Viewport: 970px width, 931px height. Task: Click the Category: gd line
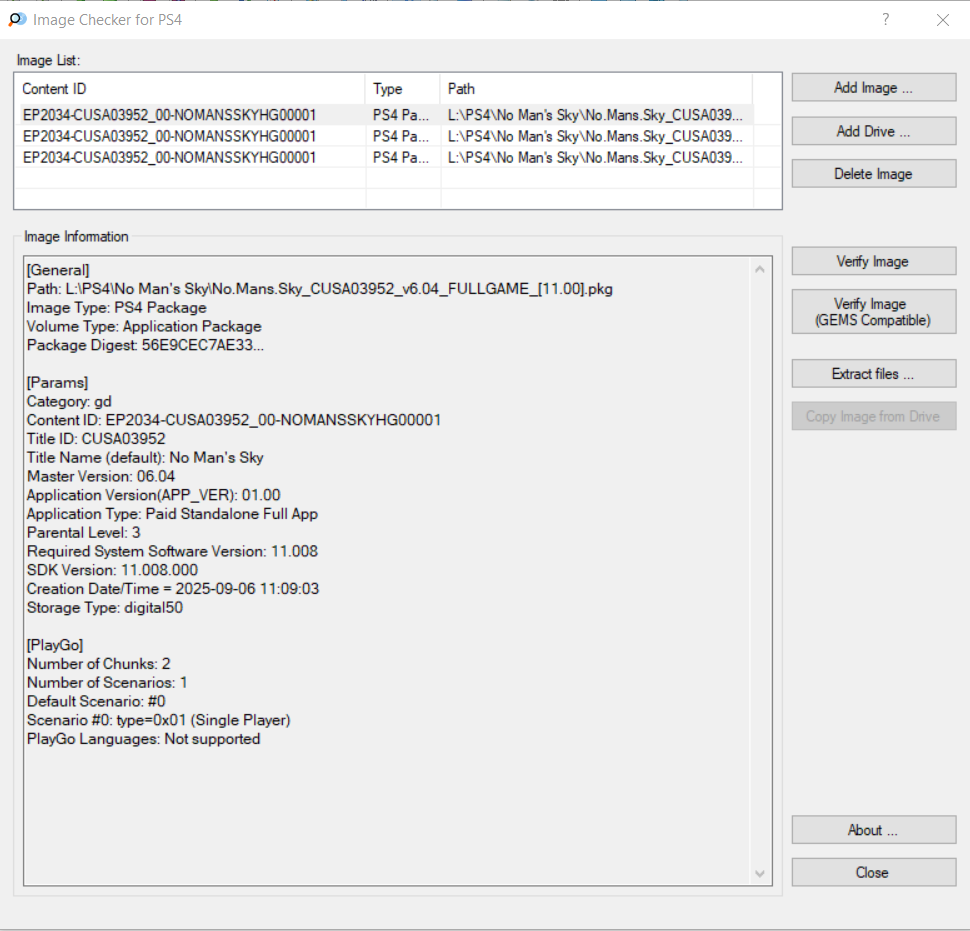point(69,401)
